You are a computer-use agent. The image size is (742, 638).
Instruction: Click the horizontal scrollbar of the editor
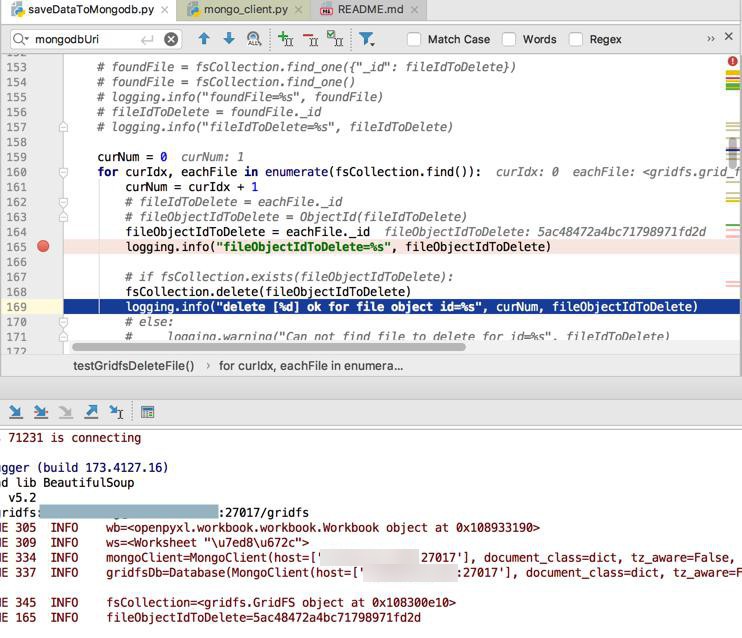pyautogui.click(x=268, y=347)
